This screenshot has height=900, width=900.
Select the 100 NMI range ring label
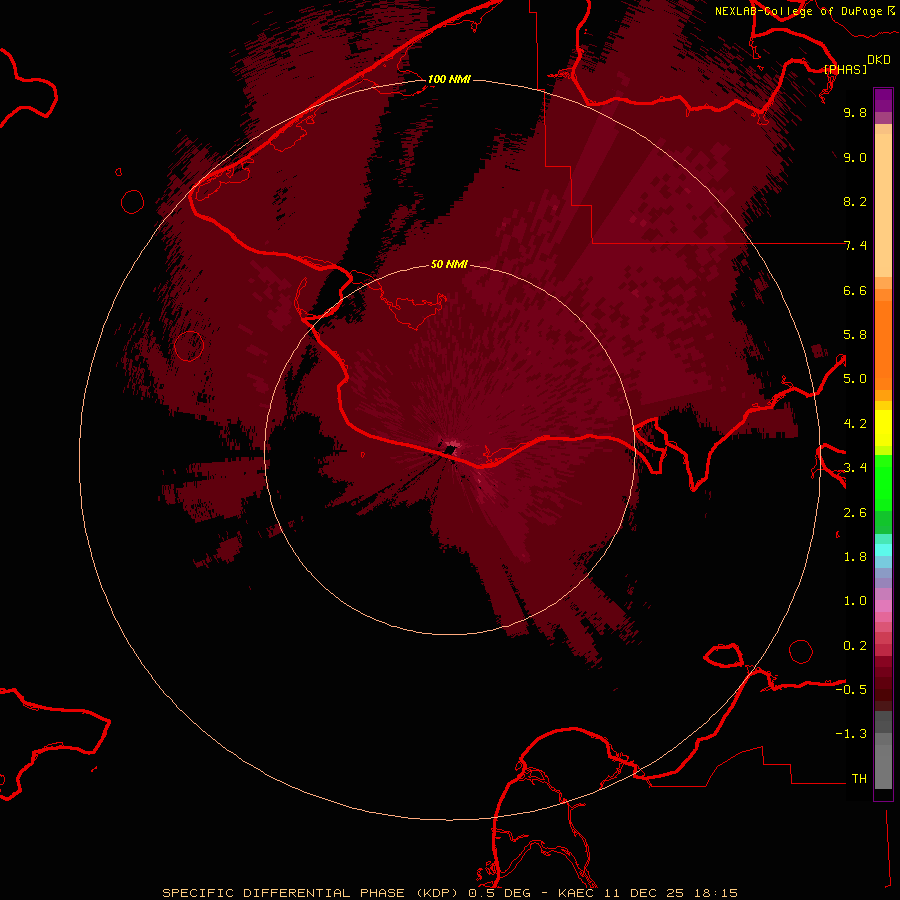449,79
